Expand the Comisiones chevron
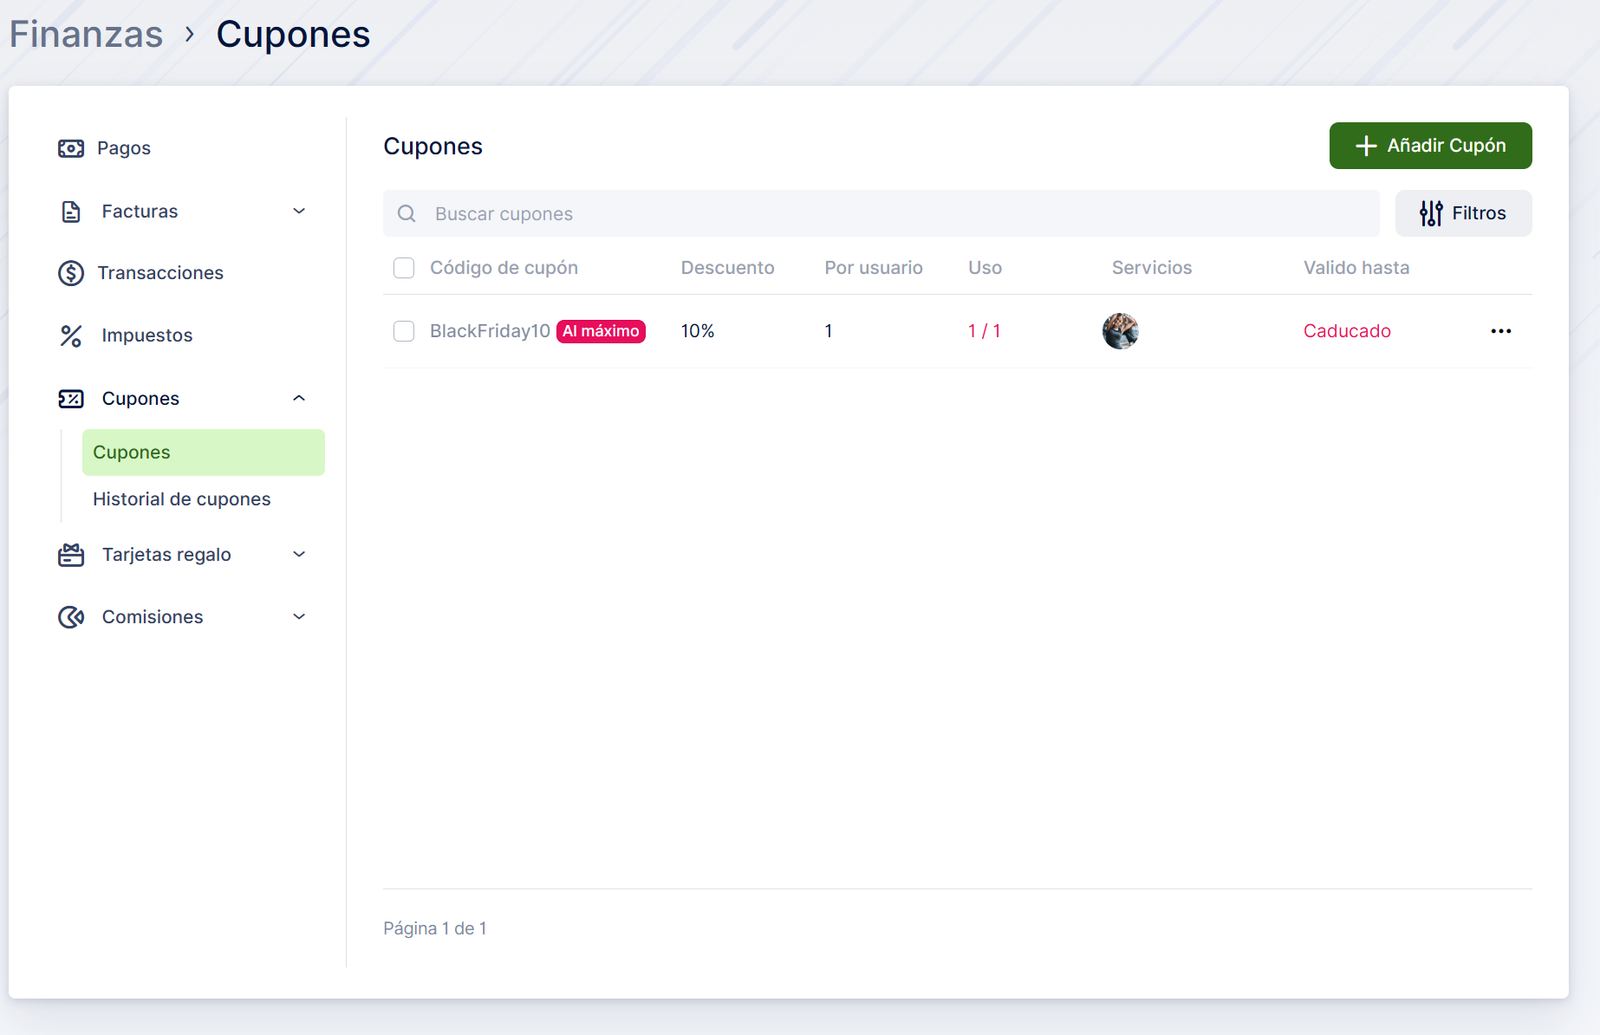 pos(299,616)
